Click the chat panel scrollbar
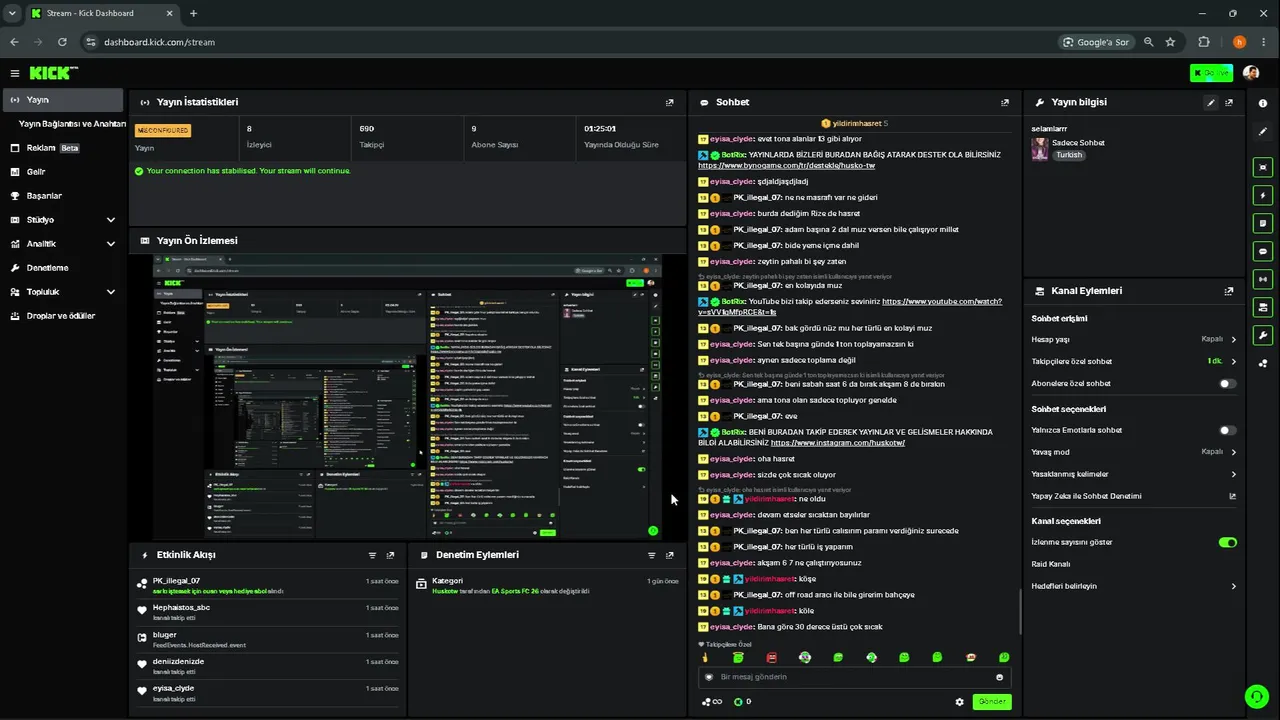 [1020, 612]
